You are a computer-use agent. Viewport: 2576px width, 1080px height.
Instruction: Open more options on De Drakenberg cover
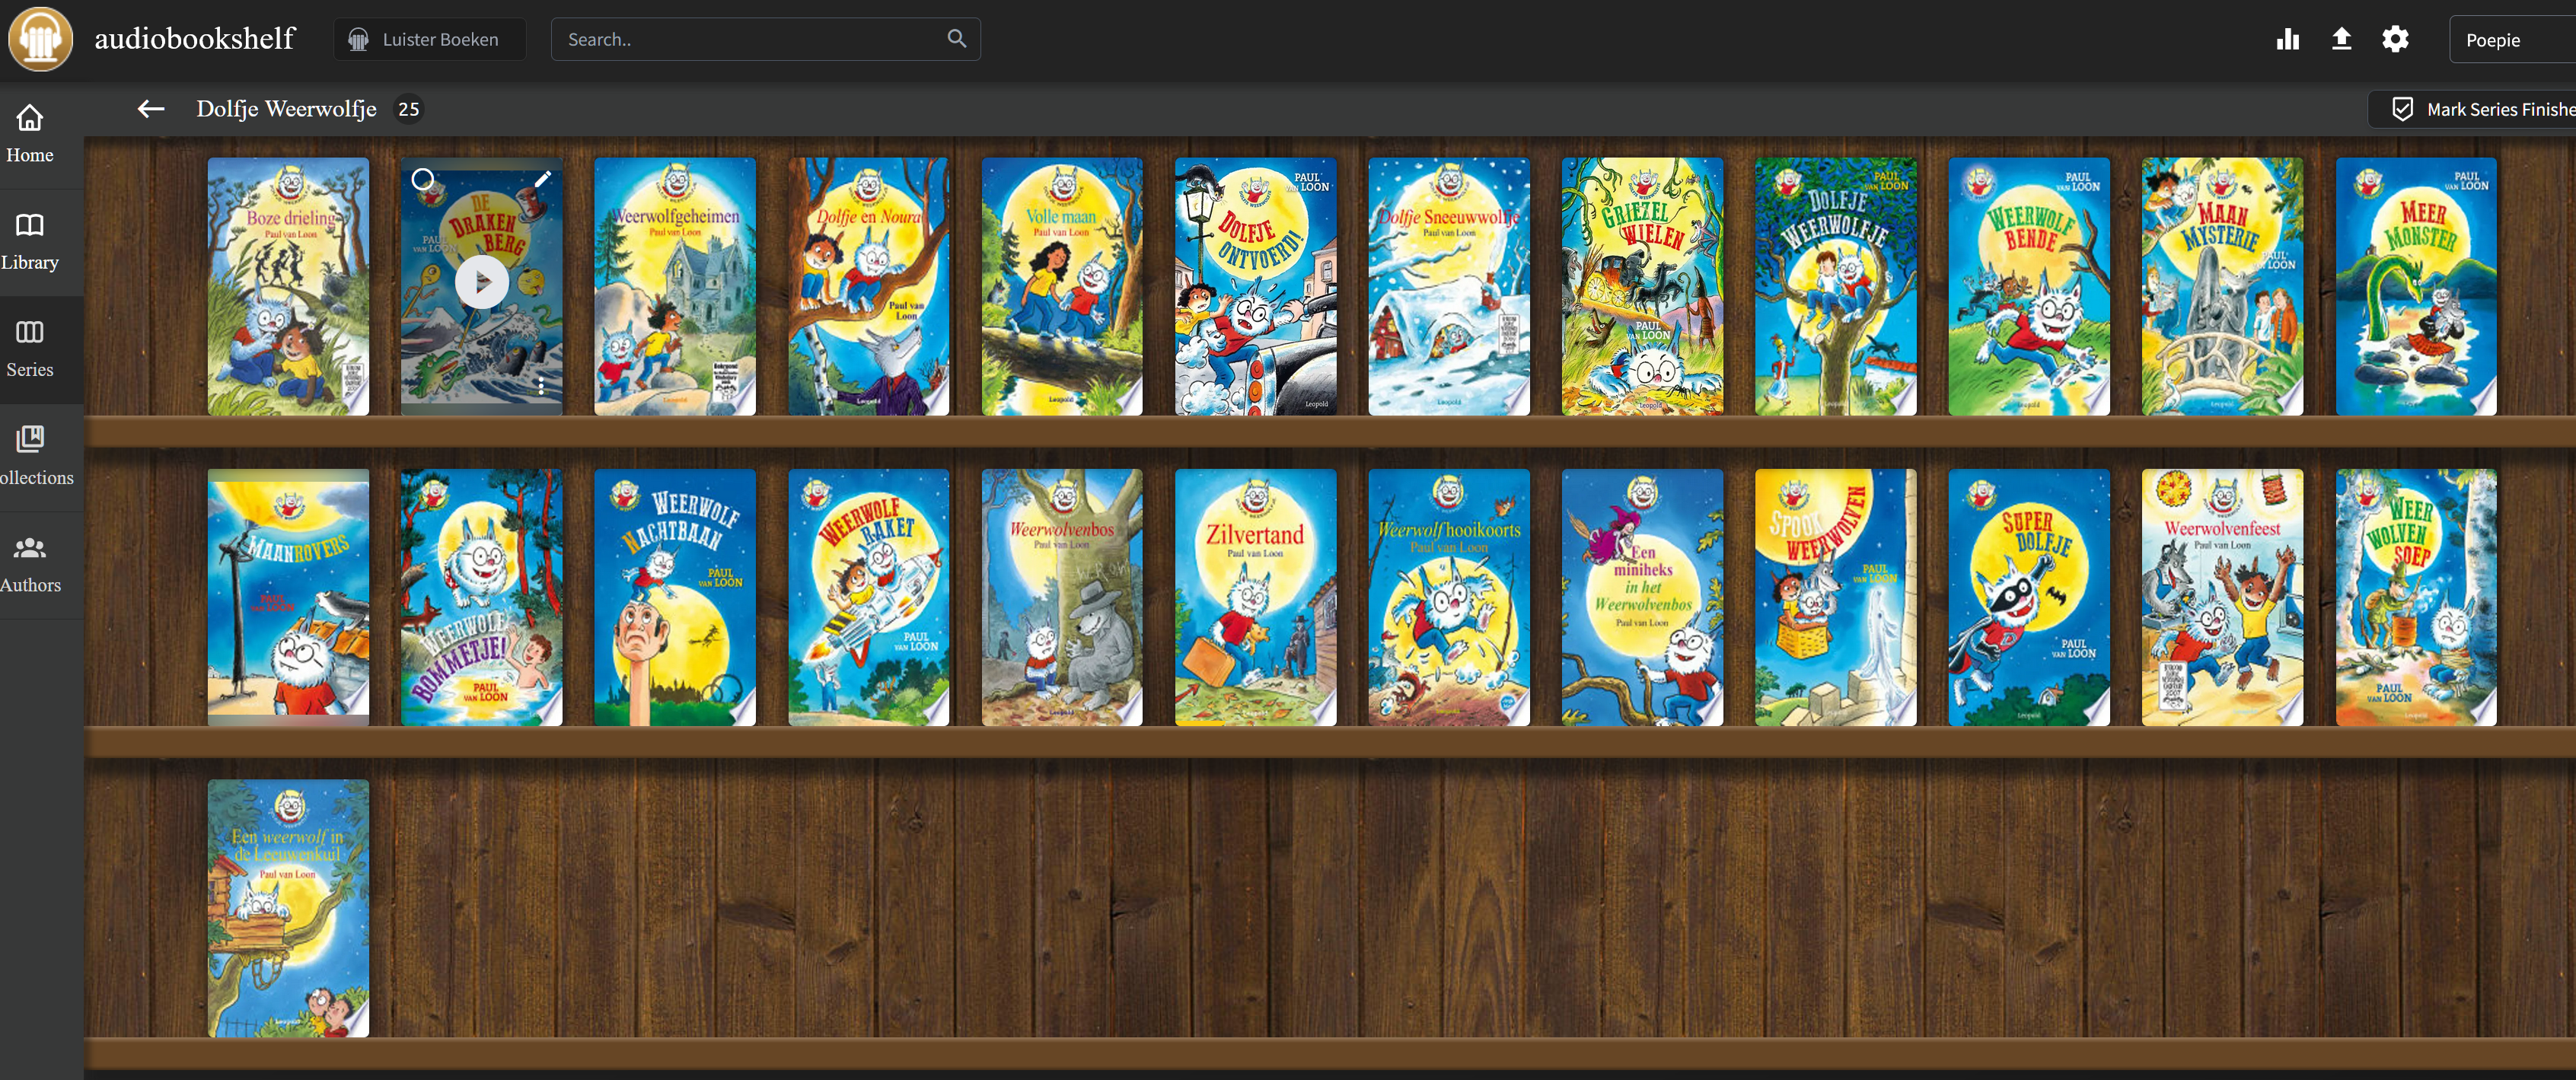[541, 385]
